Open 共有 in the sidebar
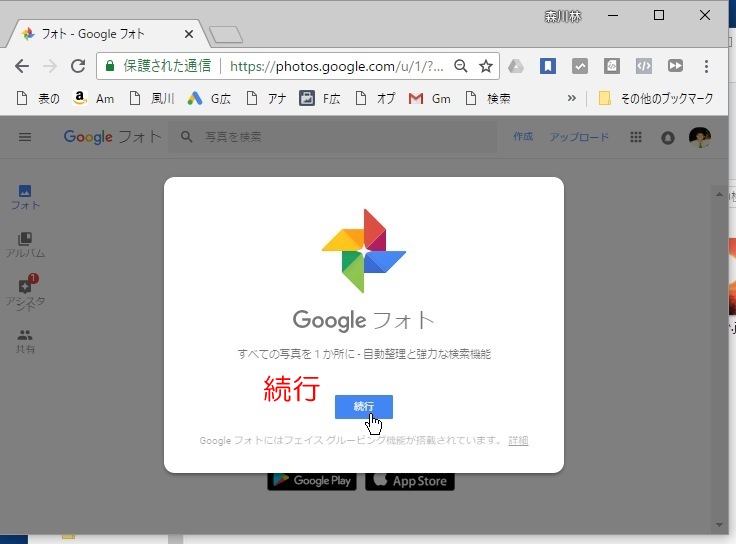The width and height of the screenshot is (736, 544). 25,341
